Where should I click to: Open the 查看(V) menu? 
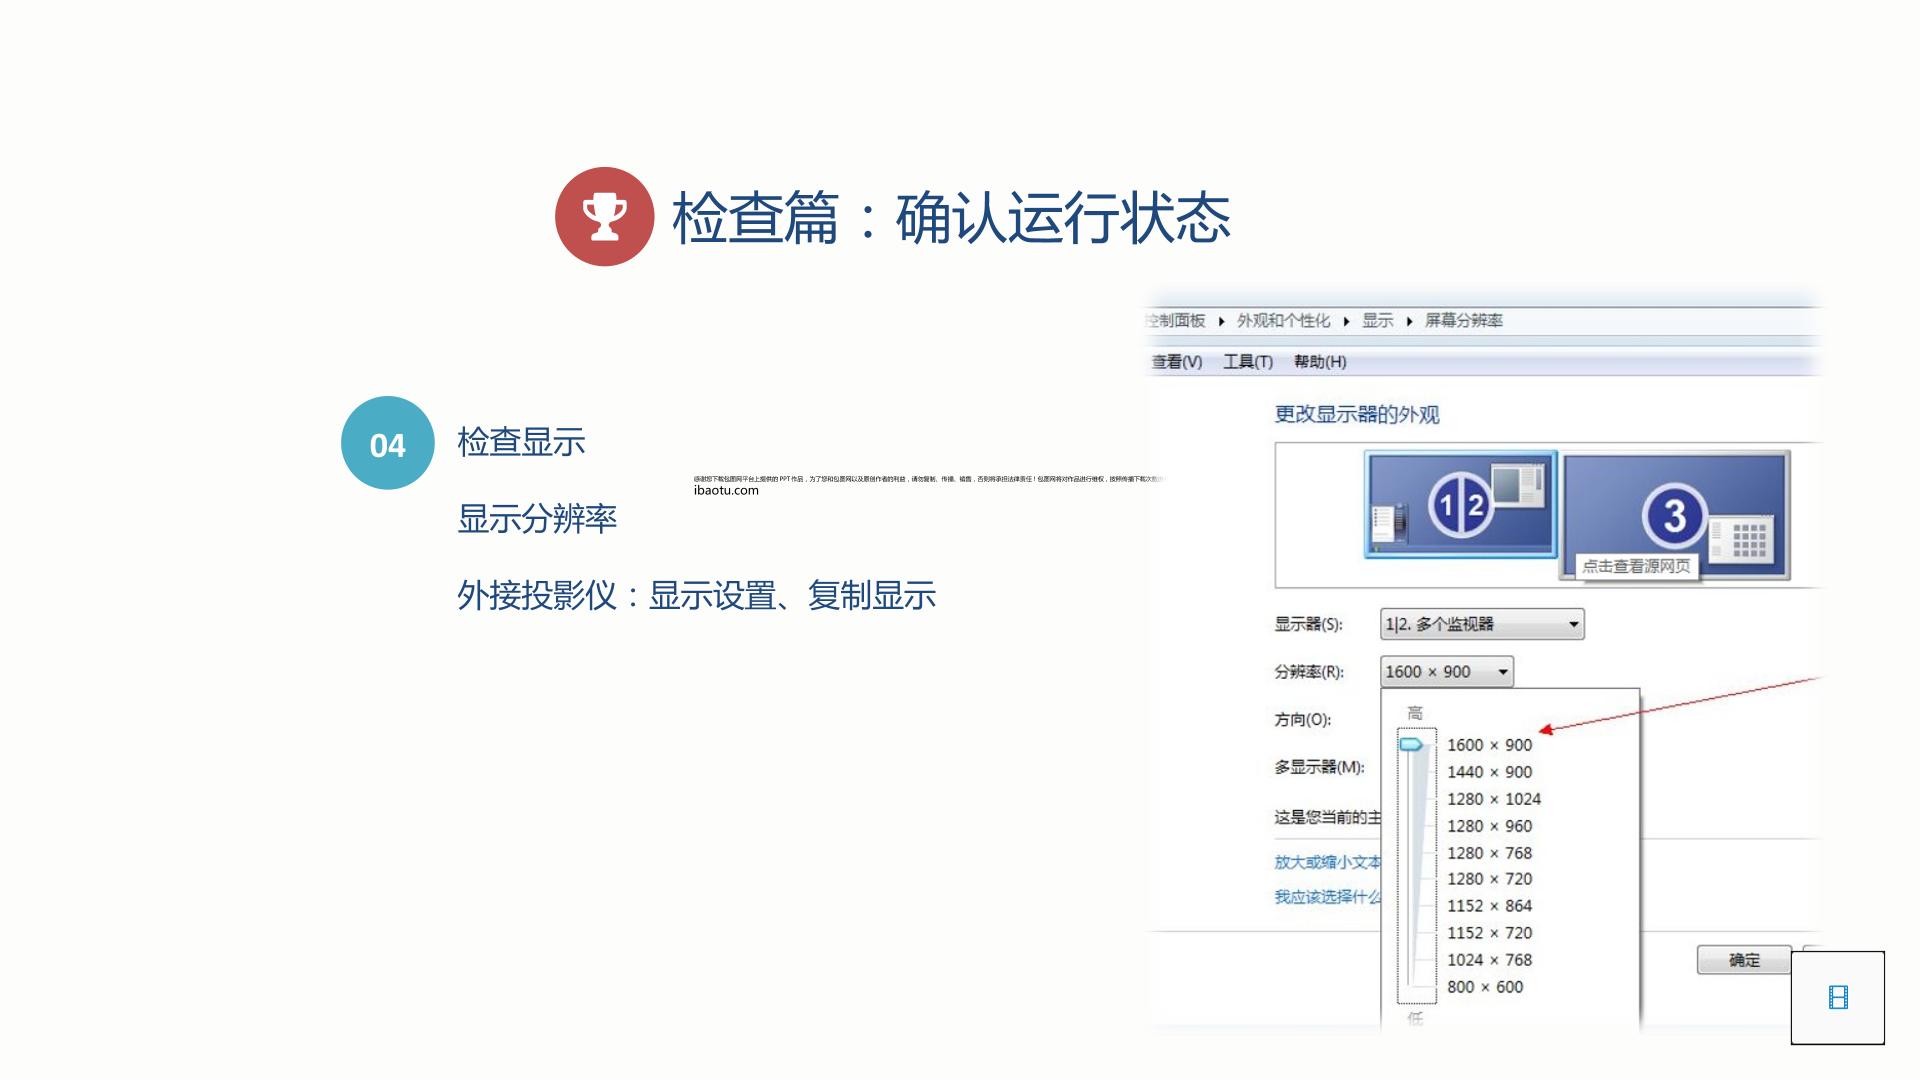(x=1177, y=362)
